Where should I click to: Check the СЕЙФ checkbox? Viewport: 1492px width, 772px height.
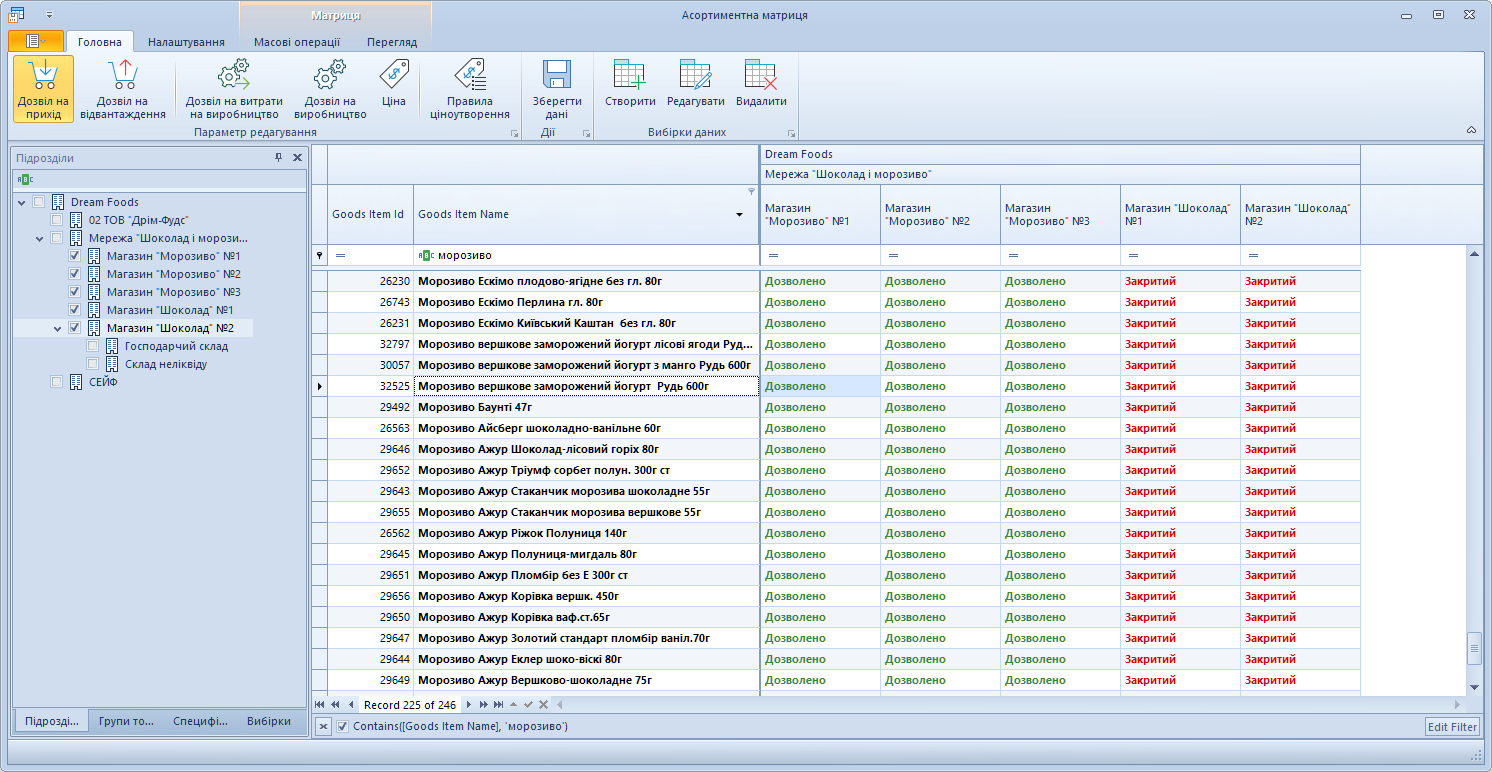[x=57, y=382]
